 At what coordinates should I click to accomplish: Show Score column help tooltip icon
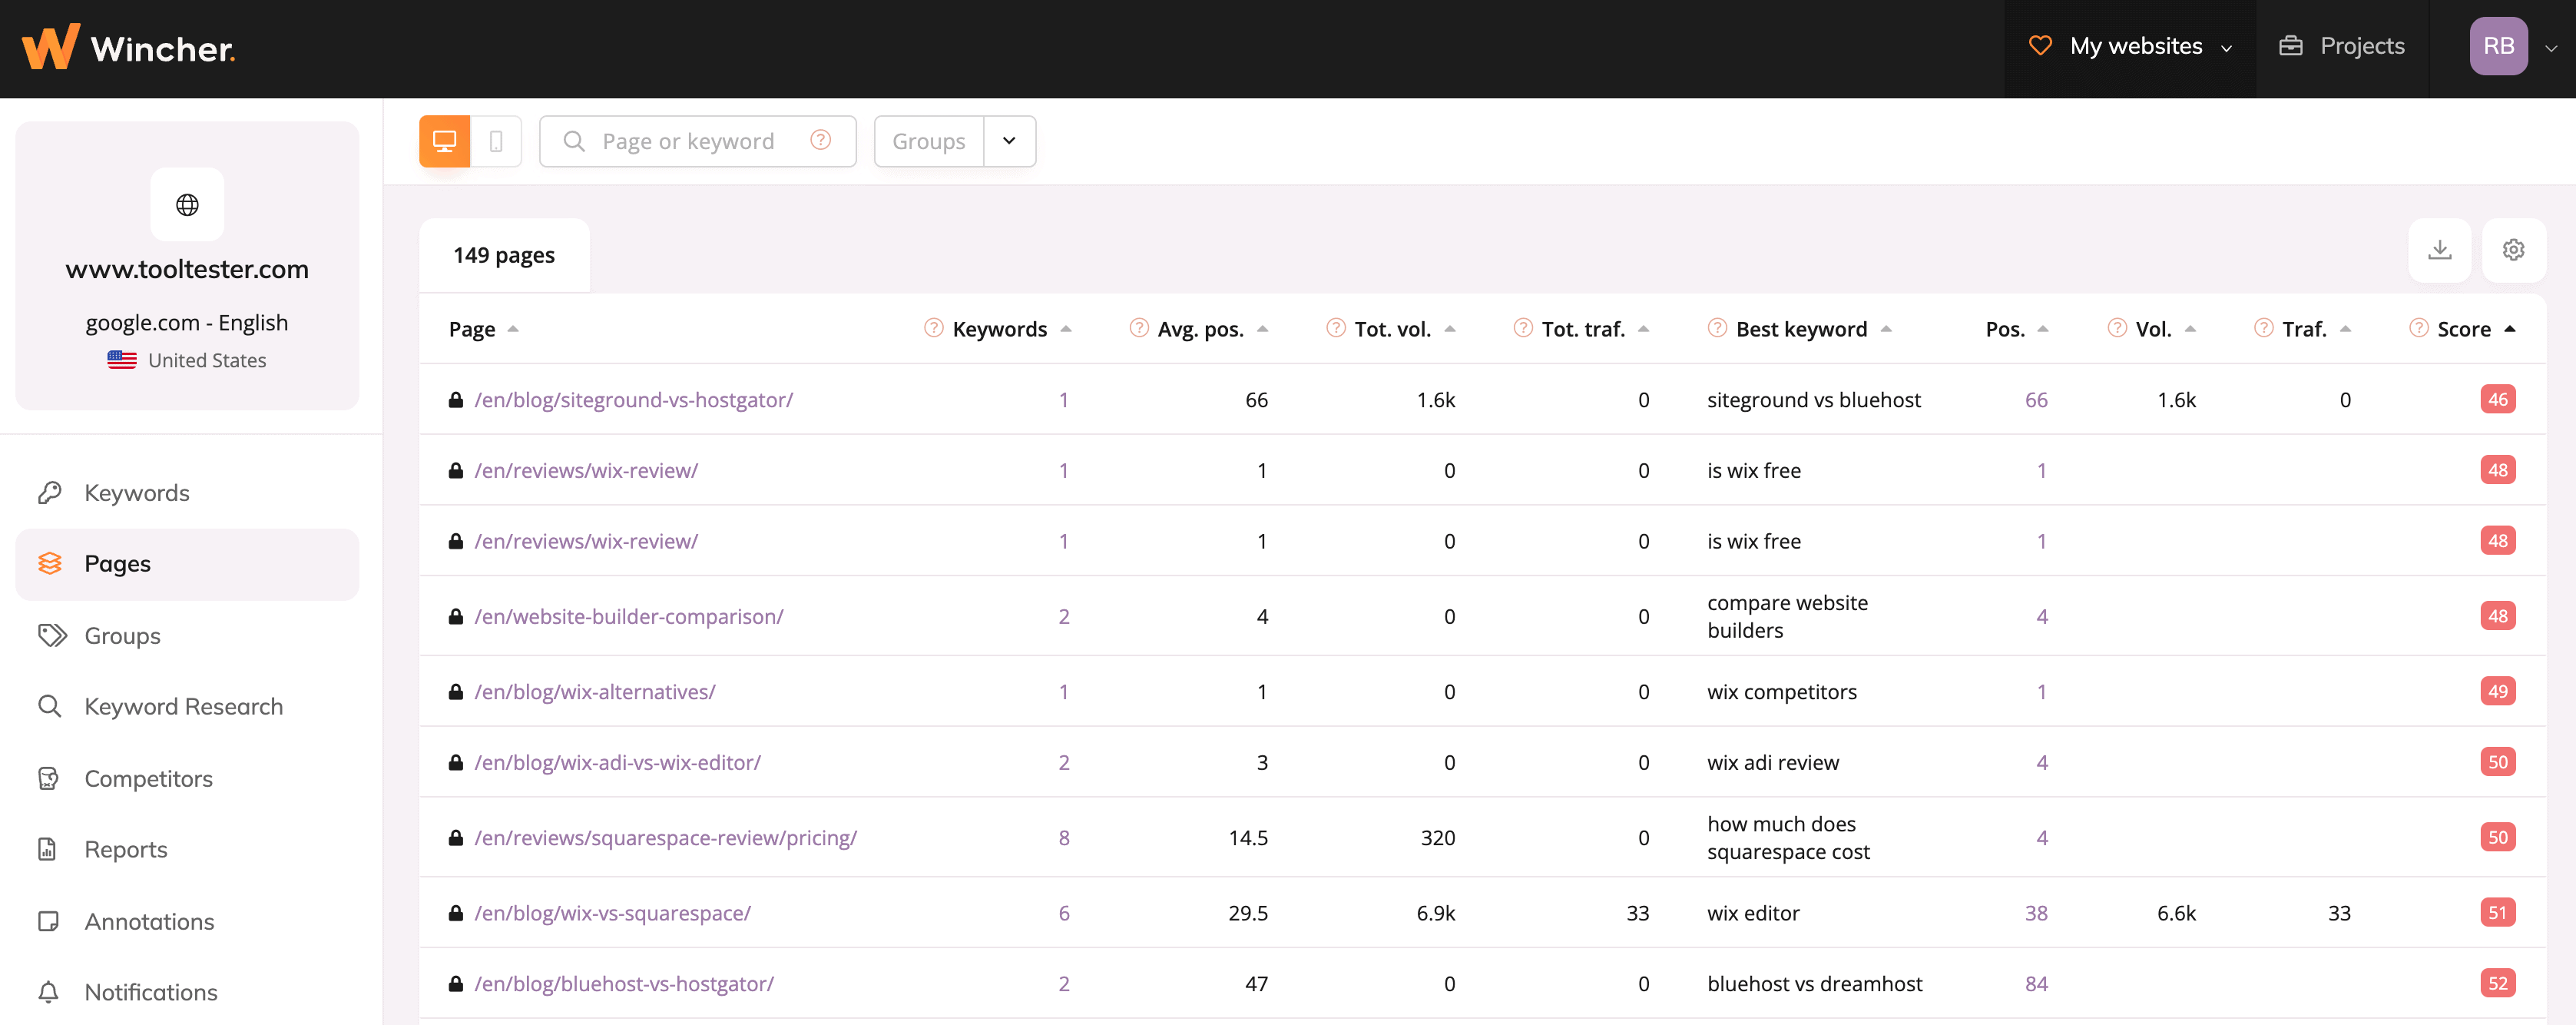point(2418,328)
